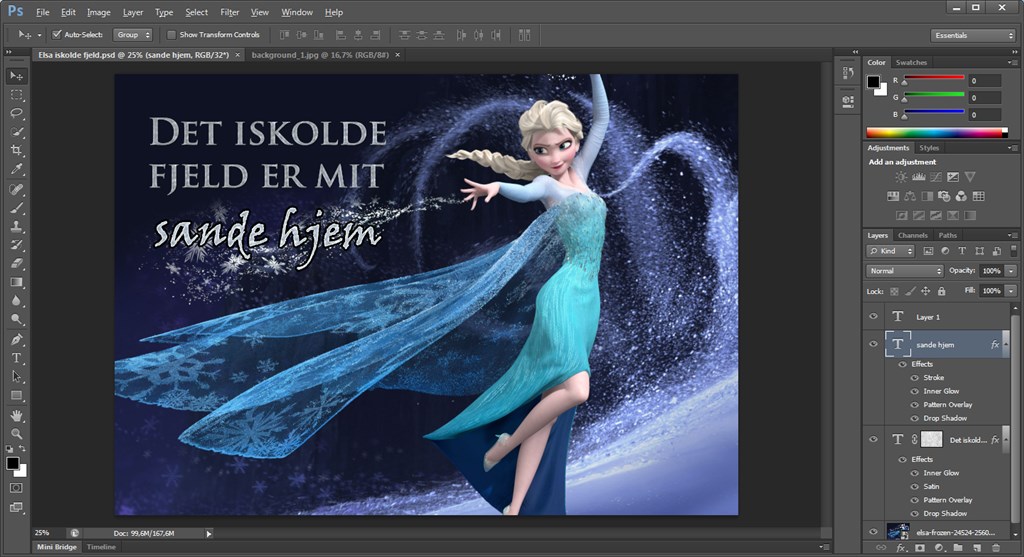Hide the sande hjem layer
Viewport: 1024px width, 557px height.
tap(873, 343)
